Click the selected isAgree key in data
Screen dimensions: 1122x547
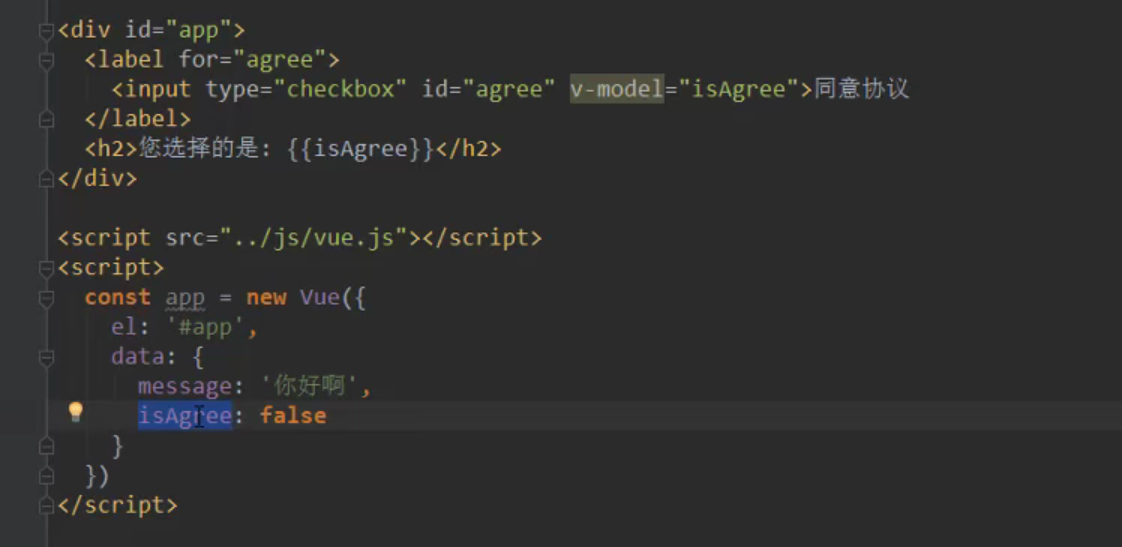coord(185,416)
